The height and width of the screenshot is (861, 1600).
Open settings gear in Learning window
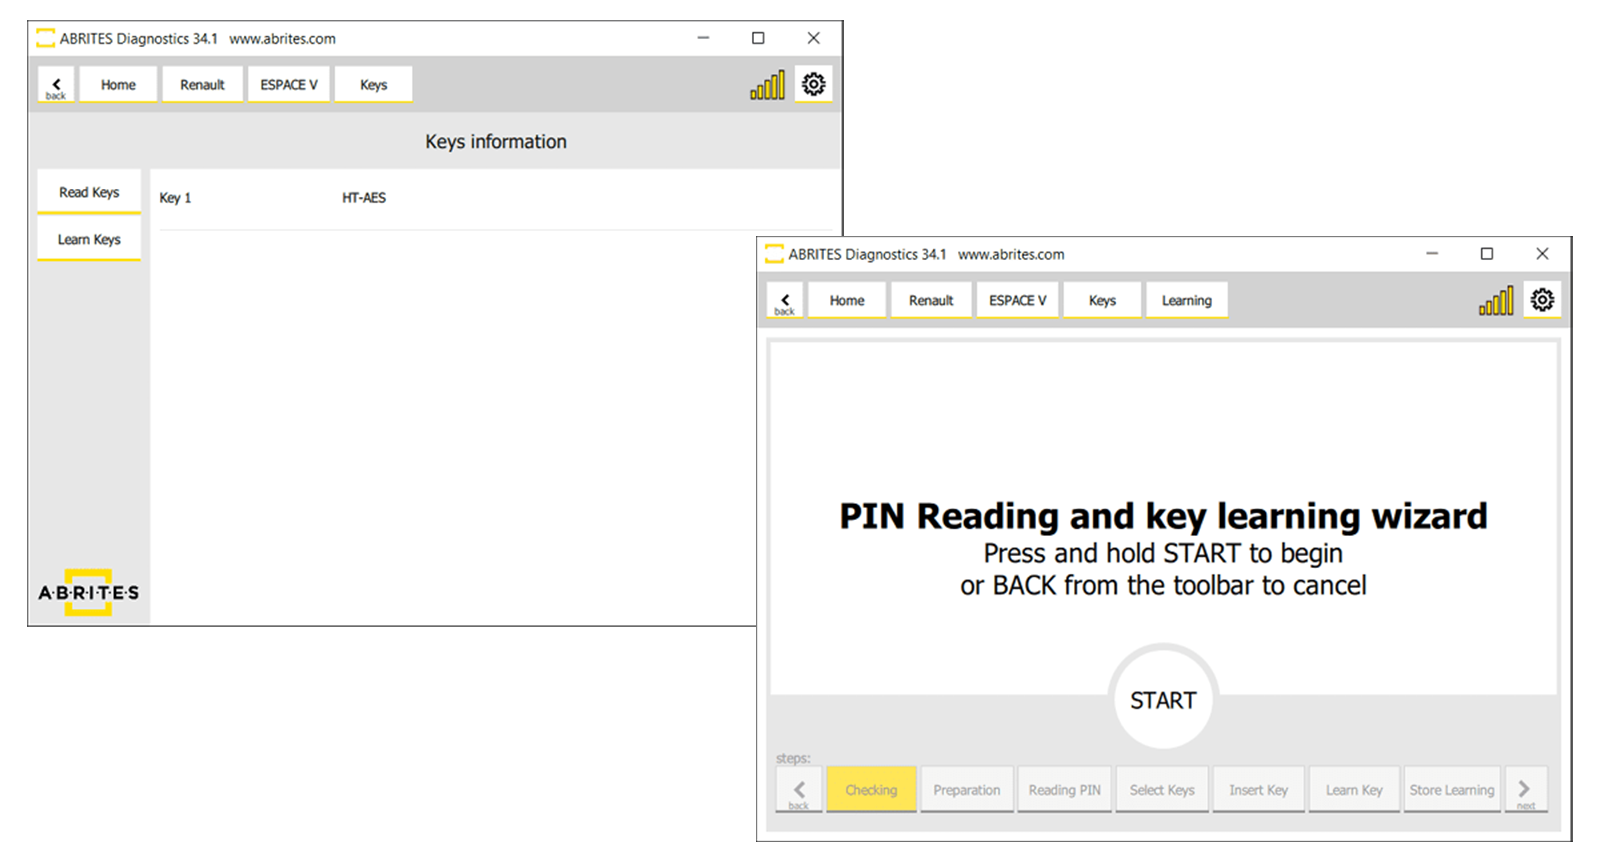click(x=1543, y=300)
